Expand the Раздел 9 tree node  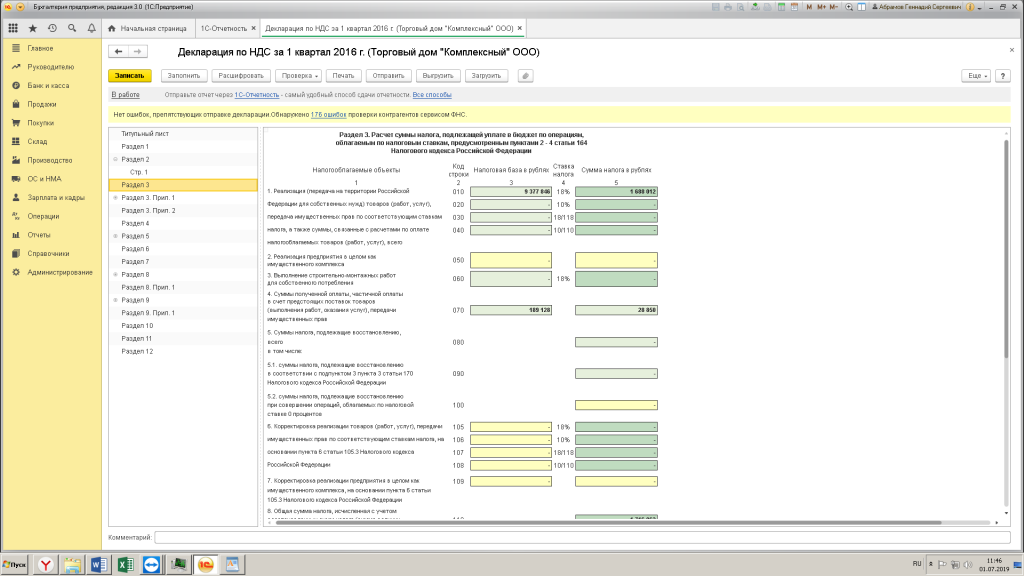click(x=116, y=300)
